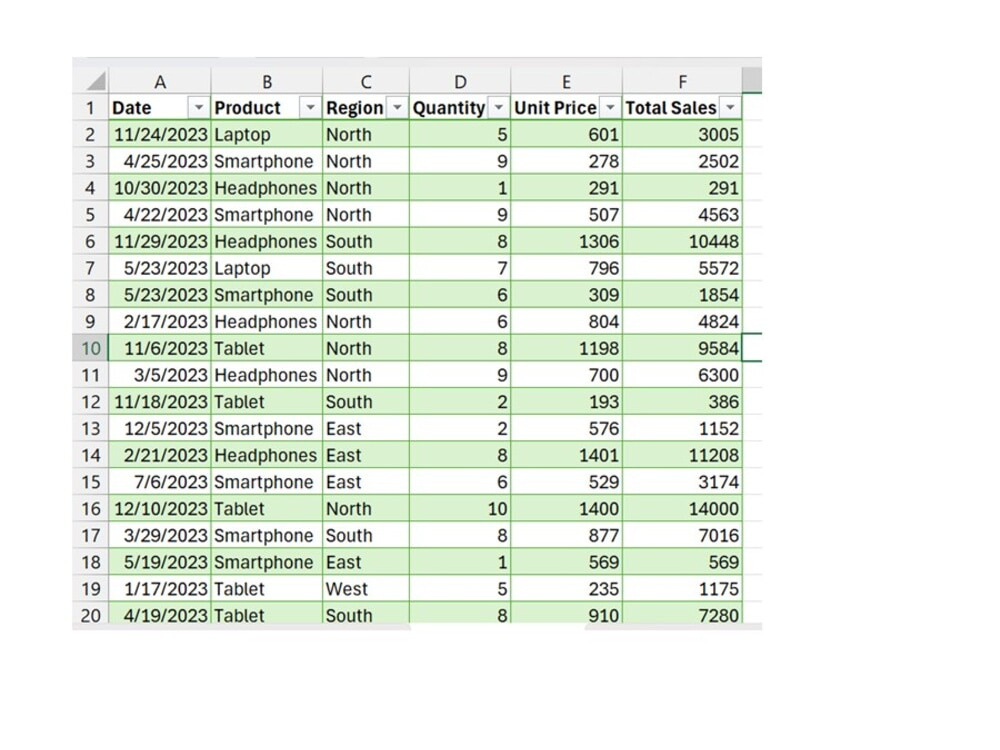Click the date cell 10/30/2023
The height and width of the screenshot is (750, 1000).
click(160, 188)
